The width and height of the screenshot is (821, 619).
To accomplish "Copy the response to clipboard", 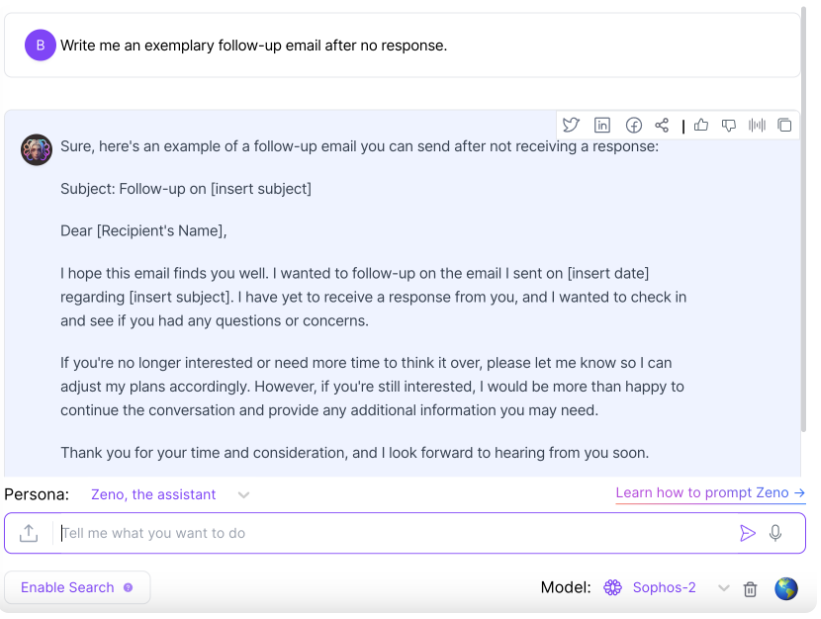I will (x=784, y=125).
